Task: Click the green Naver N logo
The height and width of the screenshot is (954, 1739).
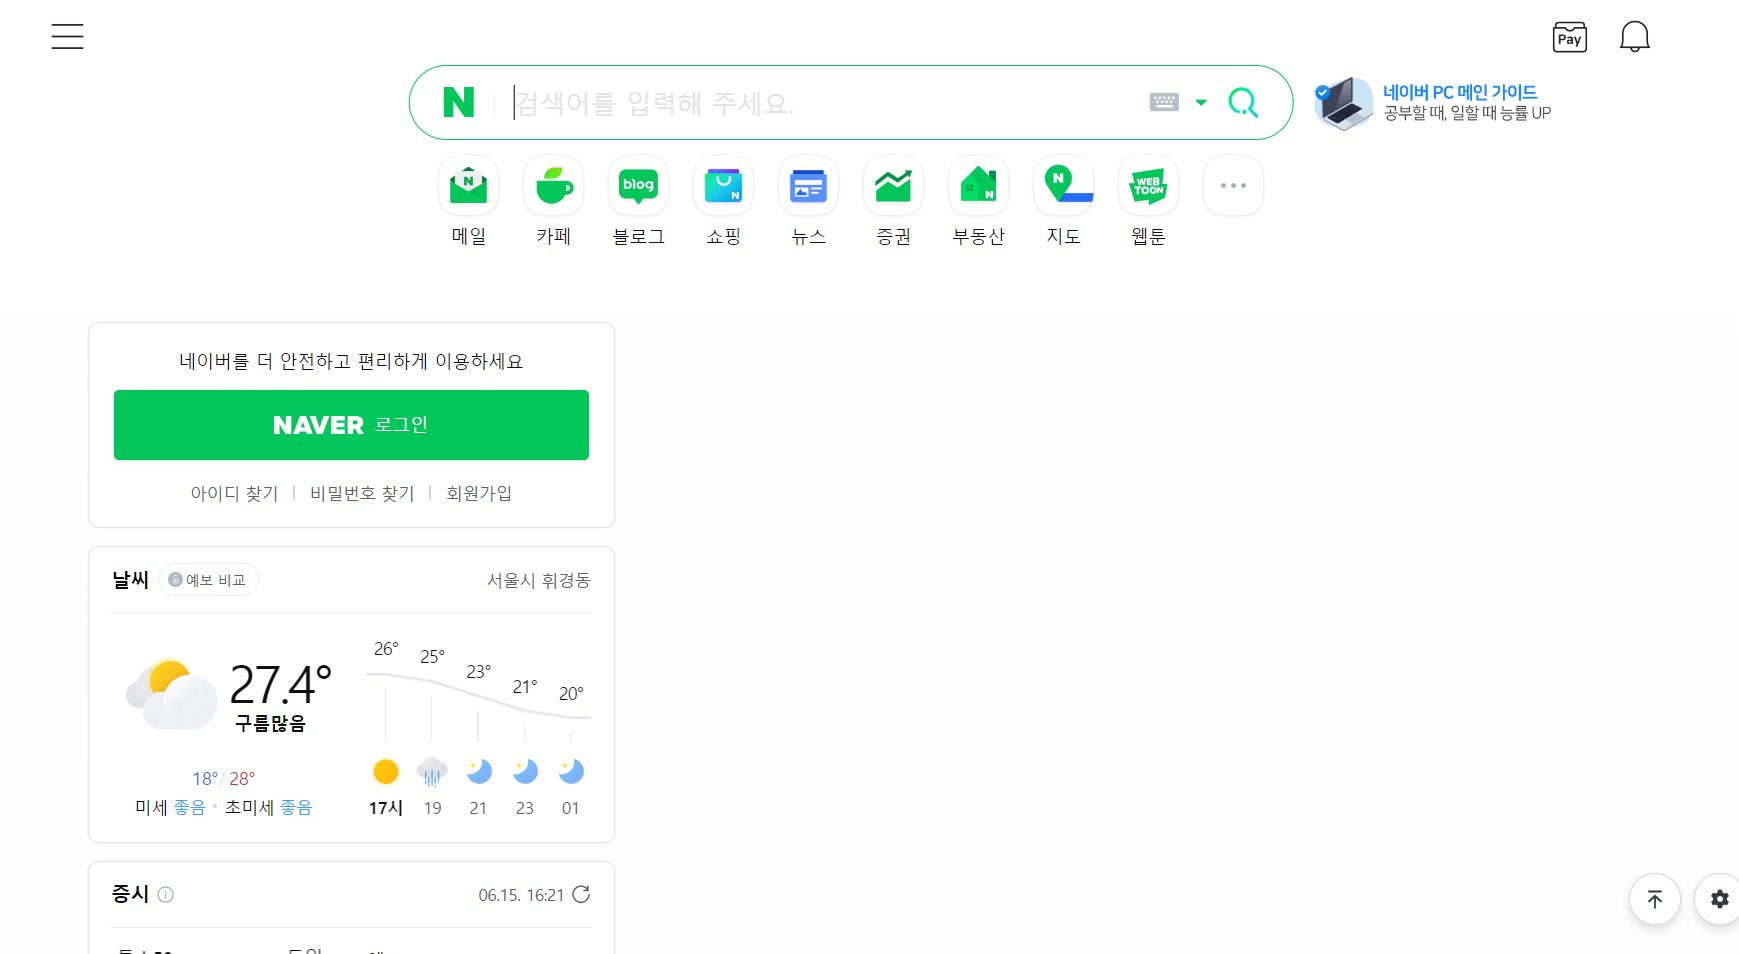Action: (x=458, y=102)
